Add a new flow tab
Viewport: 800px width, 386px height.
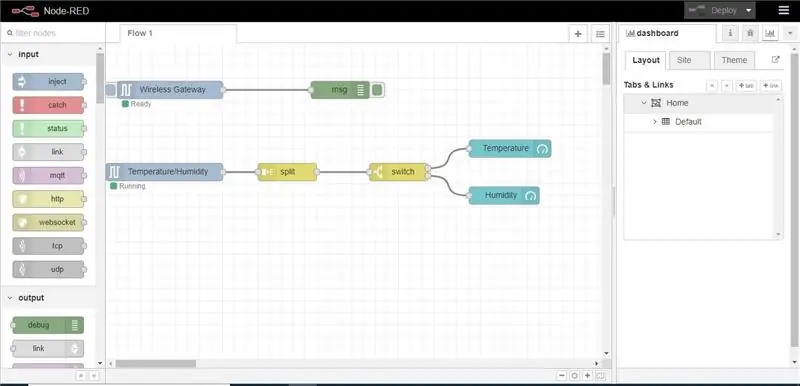coord(578,34)
